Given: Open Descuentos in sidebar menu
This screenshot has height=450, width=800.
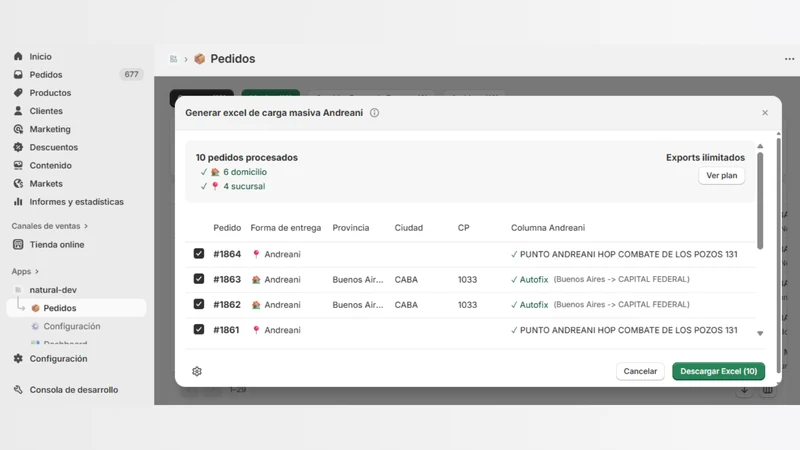Looking at the screenshot, I should 54,147.
